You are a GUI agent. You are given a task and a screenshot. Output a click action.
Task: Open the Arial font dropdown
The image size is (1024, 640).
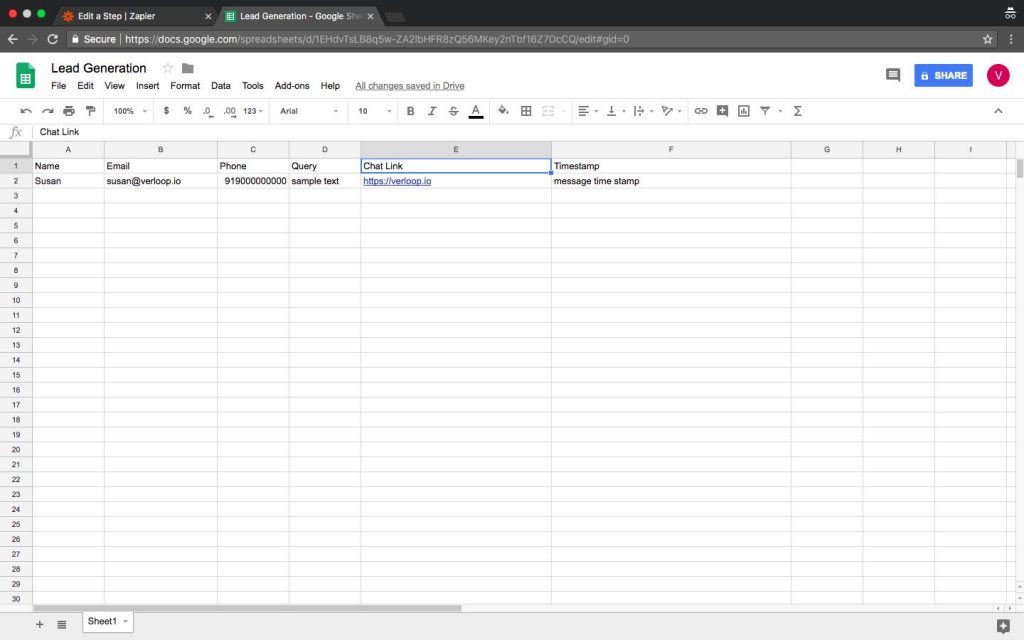point(309,111)
